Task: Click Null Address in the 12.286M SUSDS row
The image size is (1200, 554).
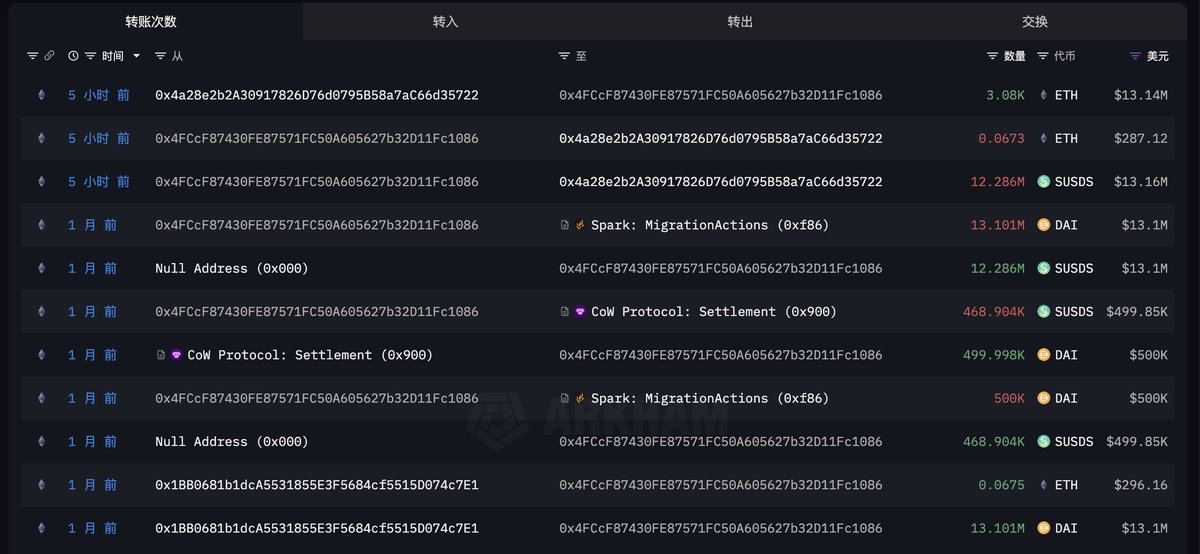Action: click(231, 268)
